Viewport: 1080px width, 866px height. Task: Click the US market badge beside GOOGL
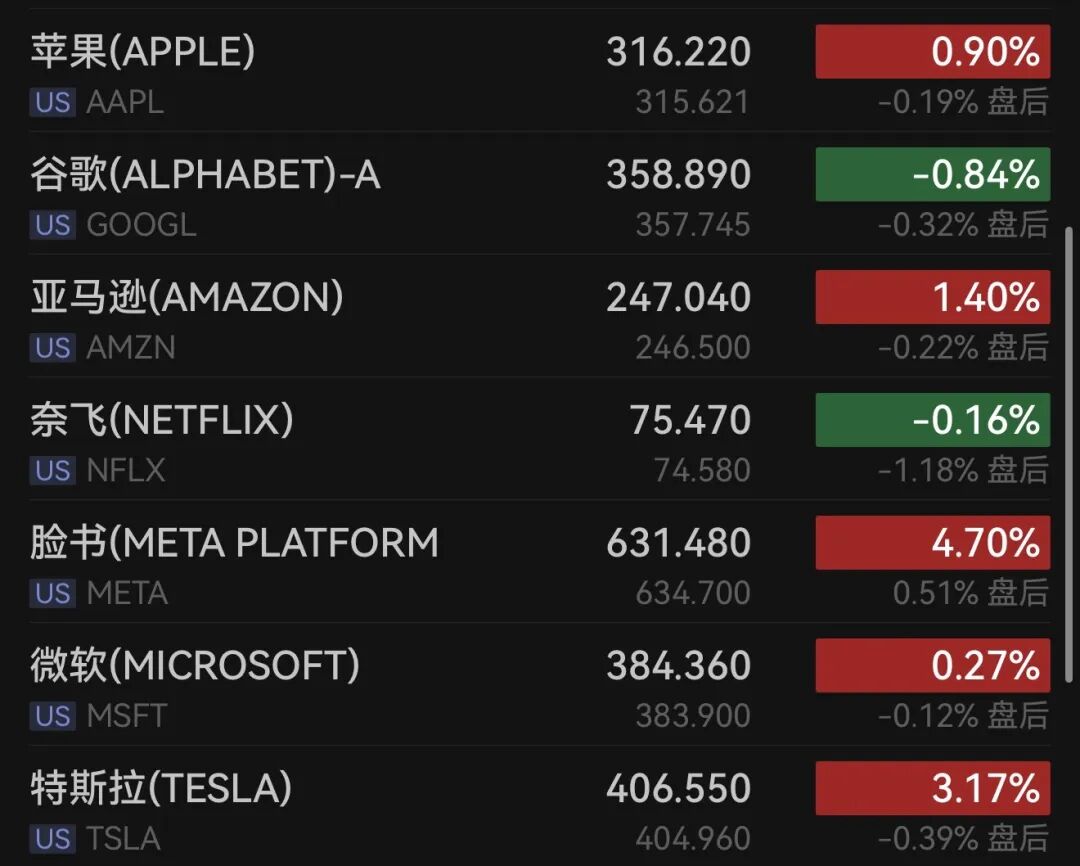coord(52,225)
